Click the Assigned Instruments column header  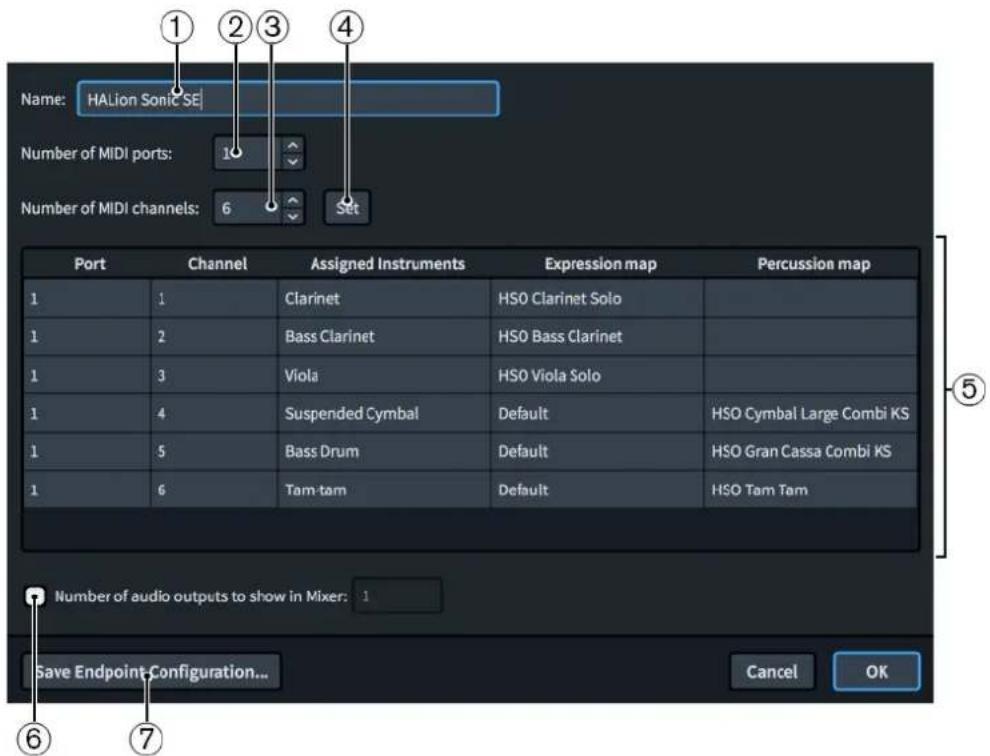(387, 263)
